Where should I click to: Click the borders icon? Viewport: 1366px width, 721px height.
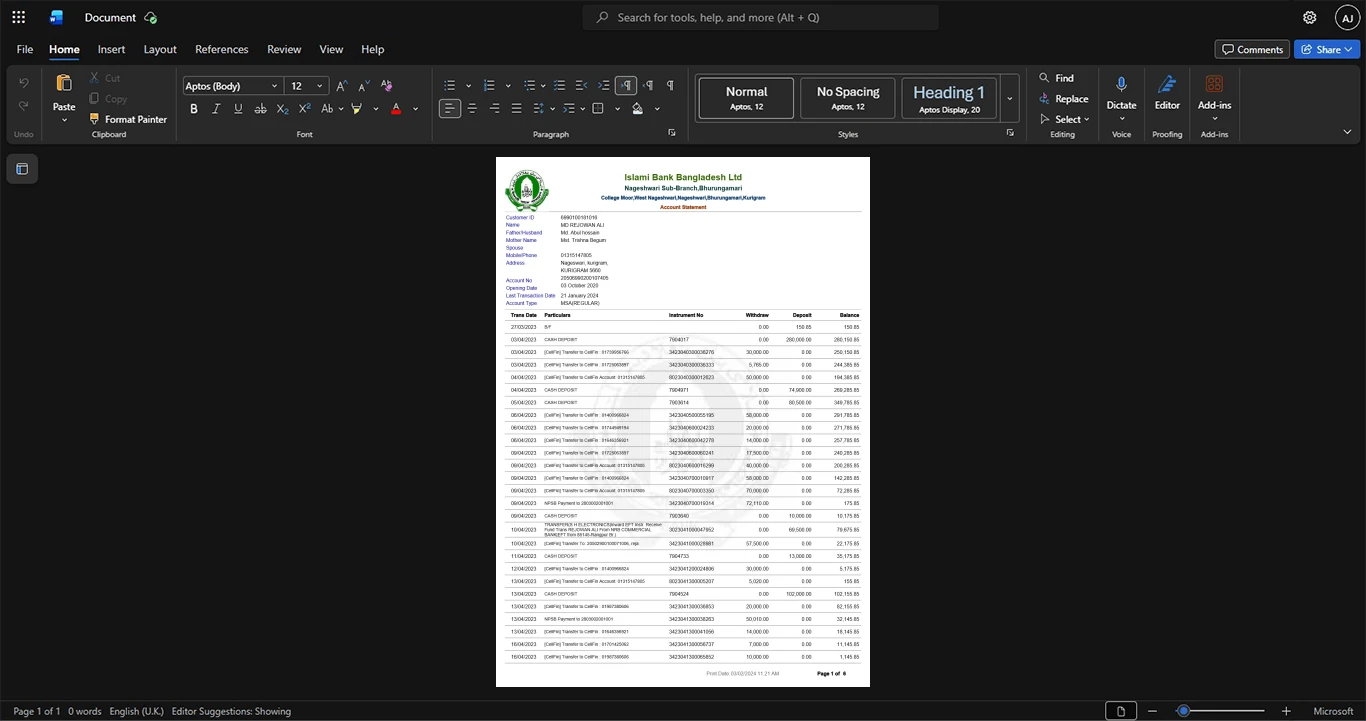pos(598,108)
